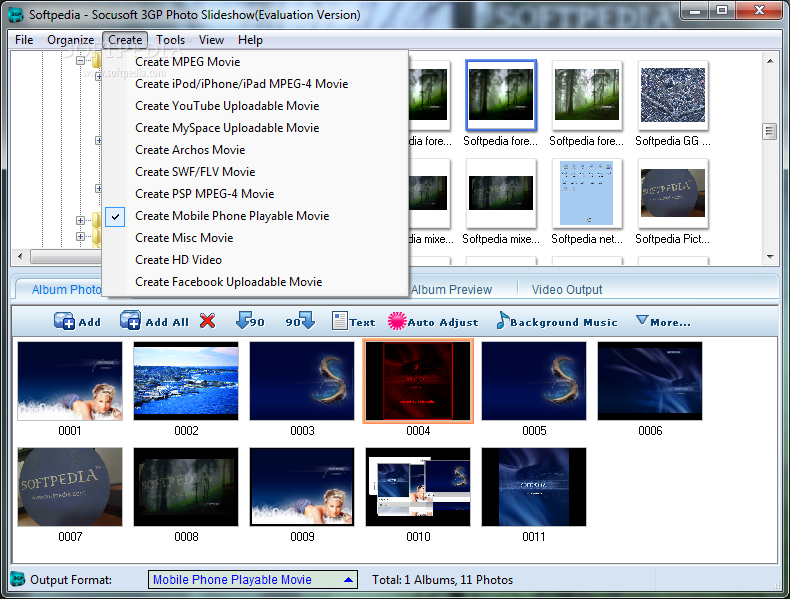790x599 pixels.
Task: Select album photo 0007 Softpedia logo
Action: tap(70, 487)
